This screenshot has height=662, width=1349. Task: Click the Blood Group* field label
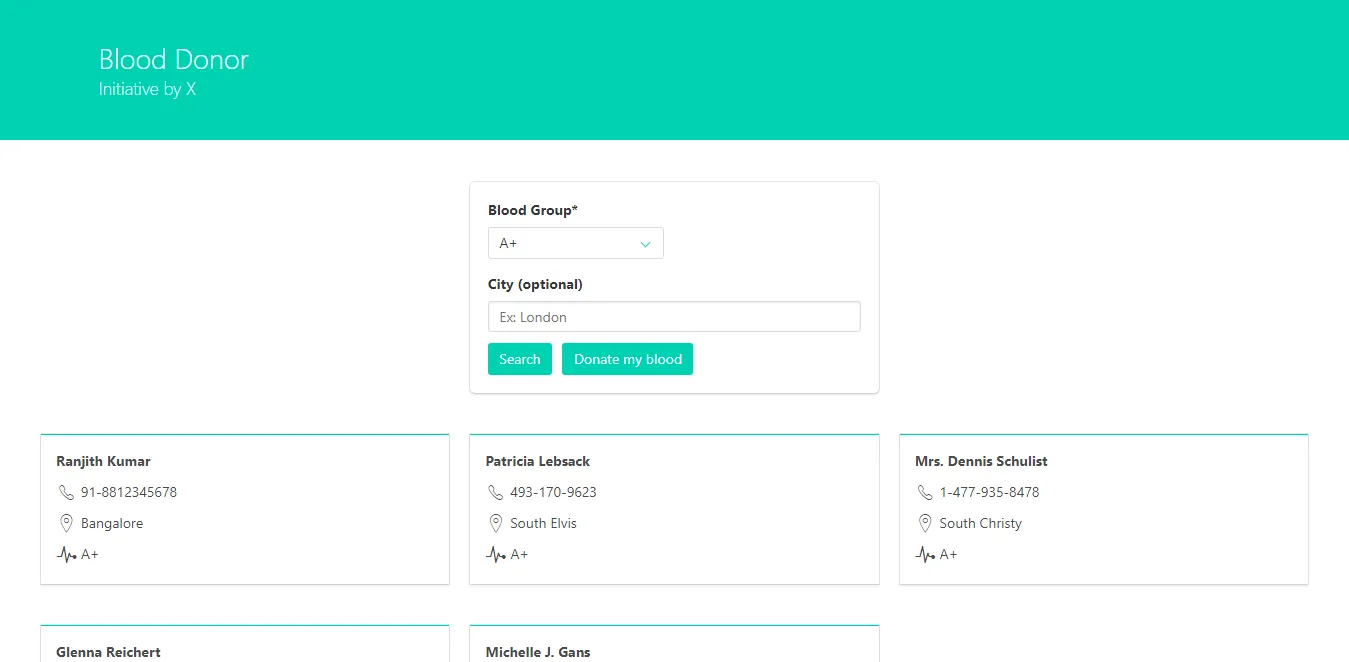(533, 210)
